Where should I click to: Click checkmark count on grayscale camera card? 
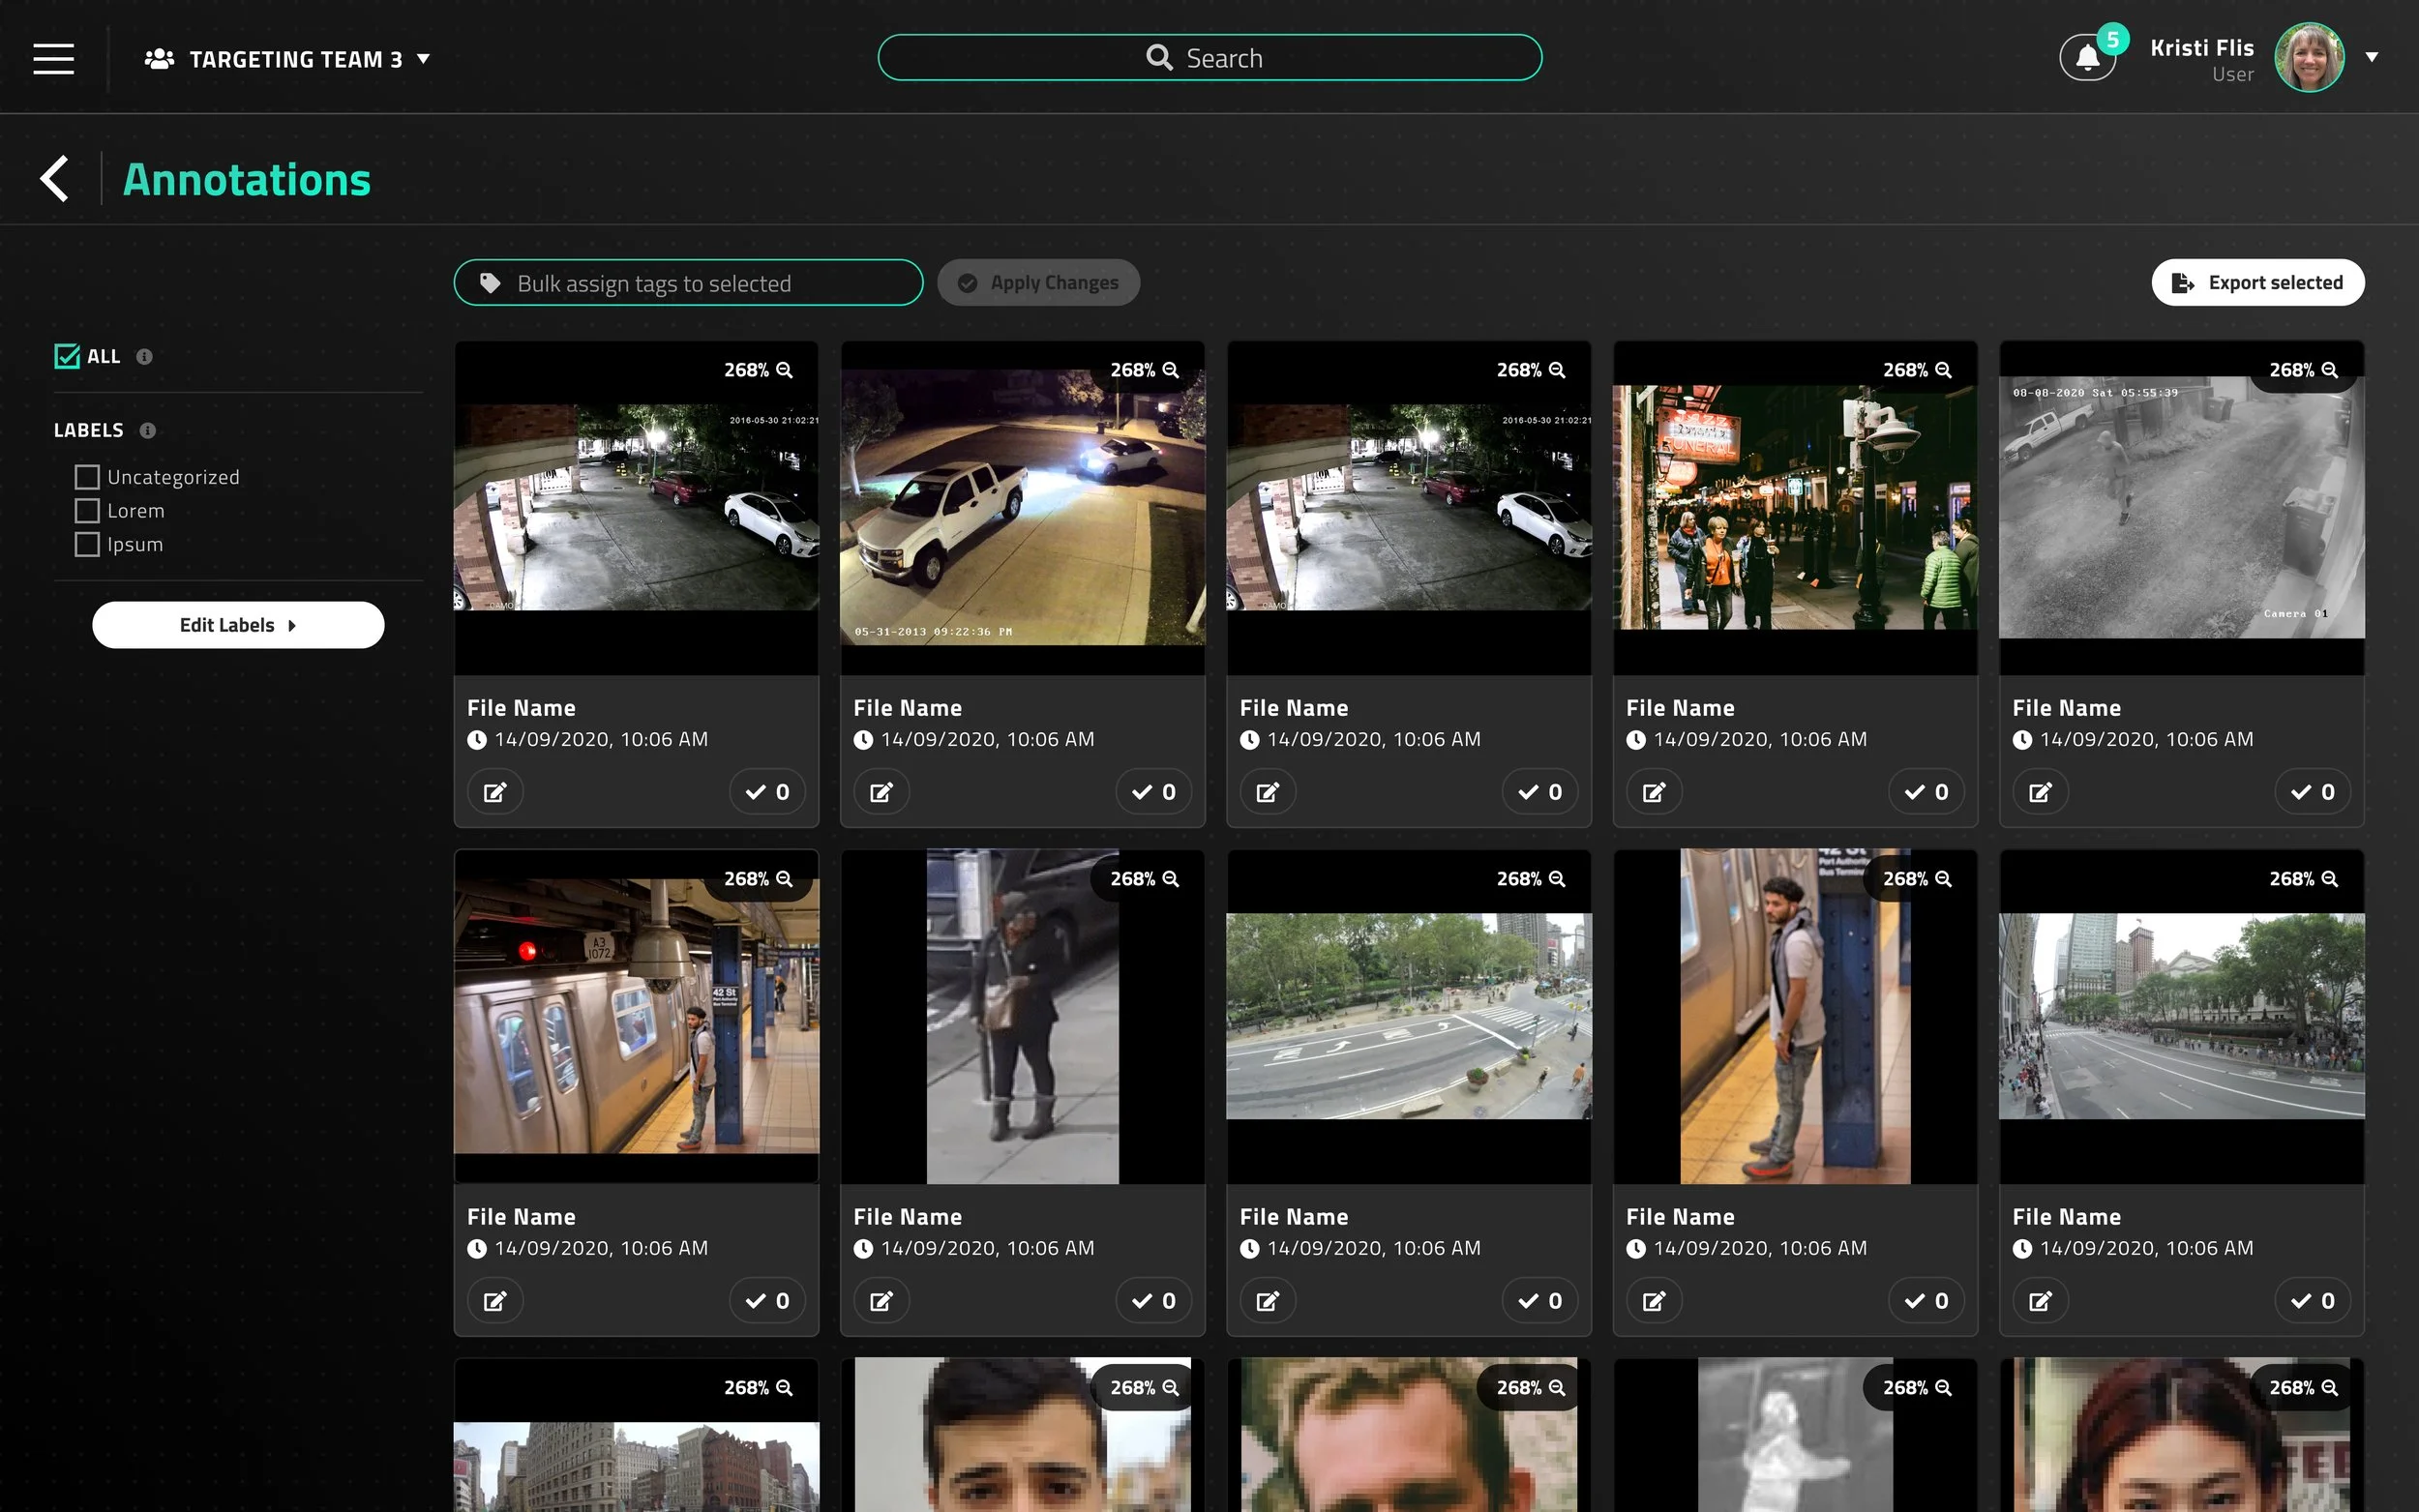point(2312,792)
